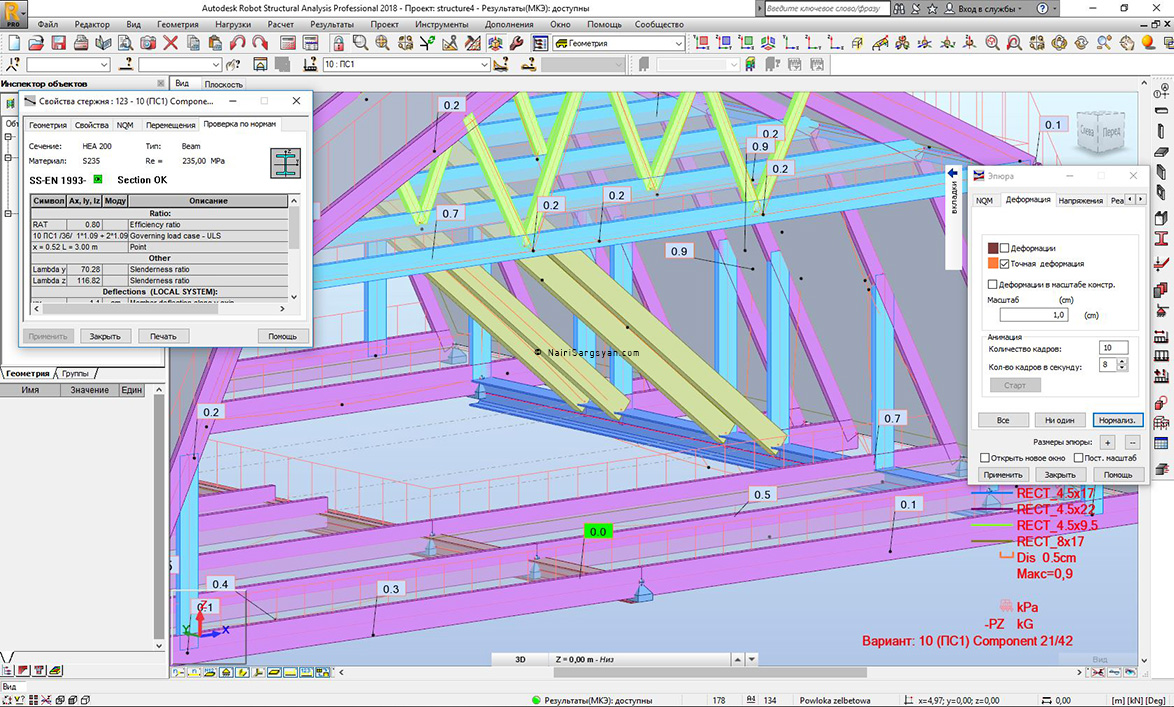This screenshot has height=707, width=1174.
Task: Click the Закрыть button in properties dialog
Action: (x=105, y=336)
